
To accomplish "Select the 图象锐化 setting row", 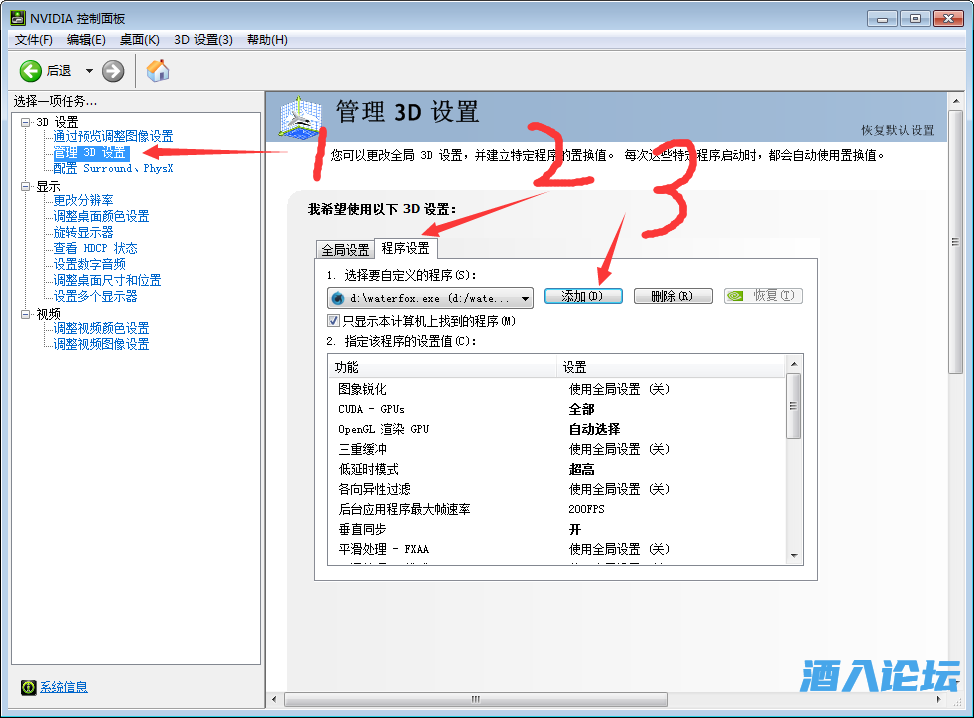I will 557,389.
